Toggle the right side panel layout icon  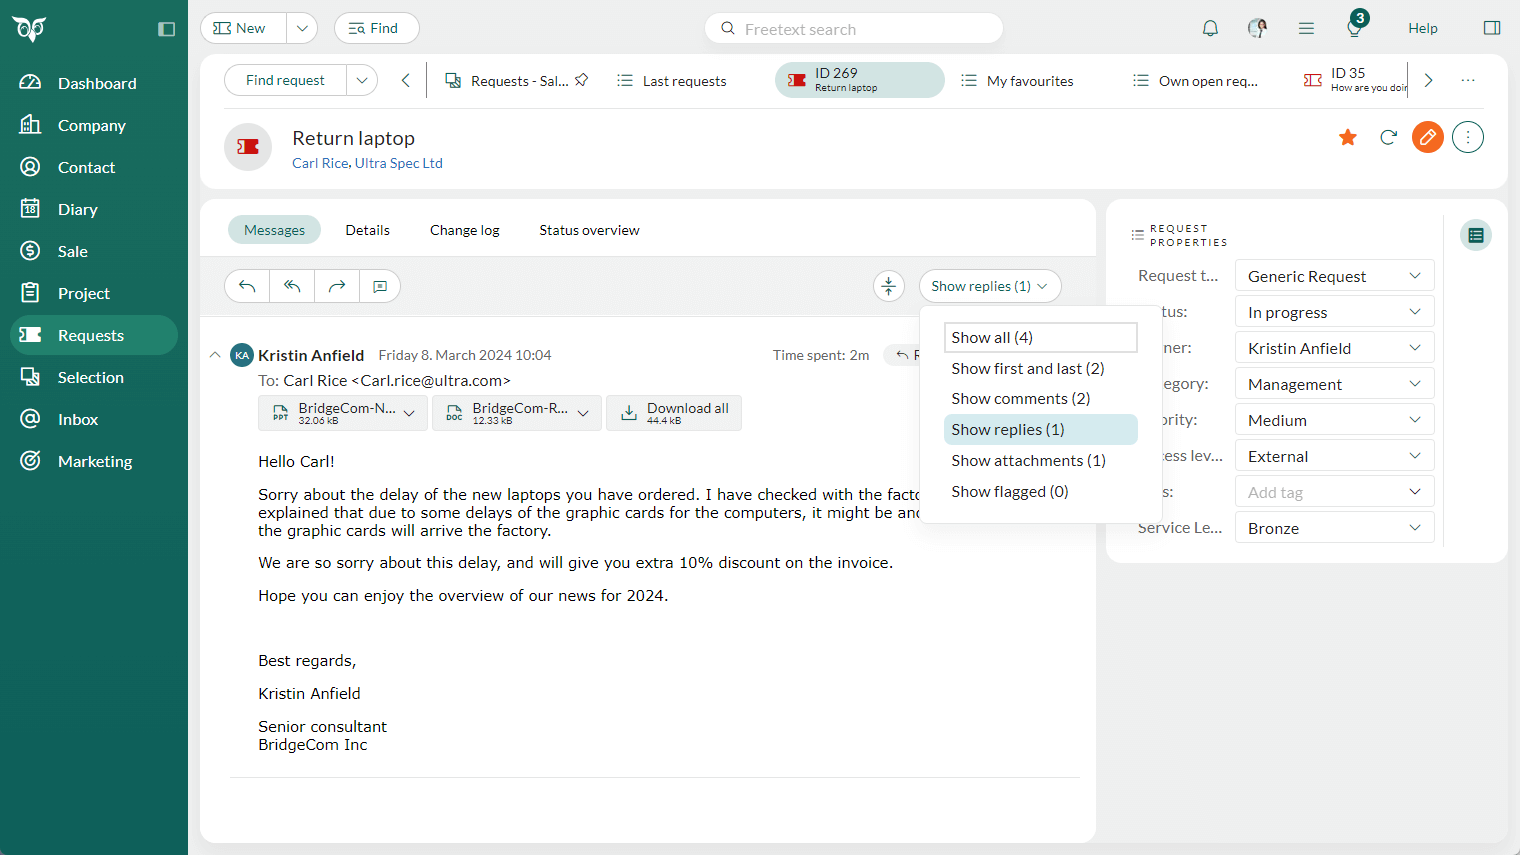1491,27
